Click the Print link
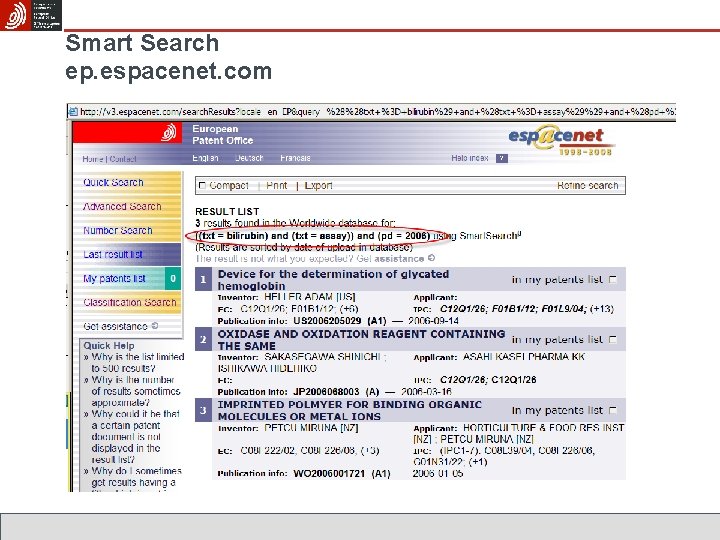Screen dimensions: 720x540 [x=276, y=186]
